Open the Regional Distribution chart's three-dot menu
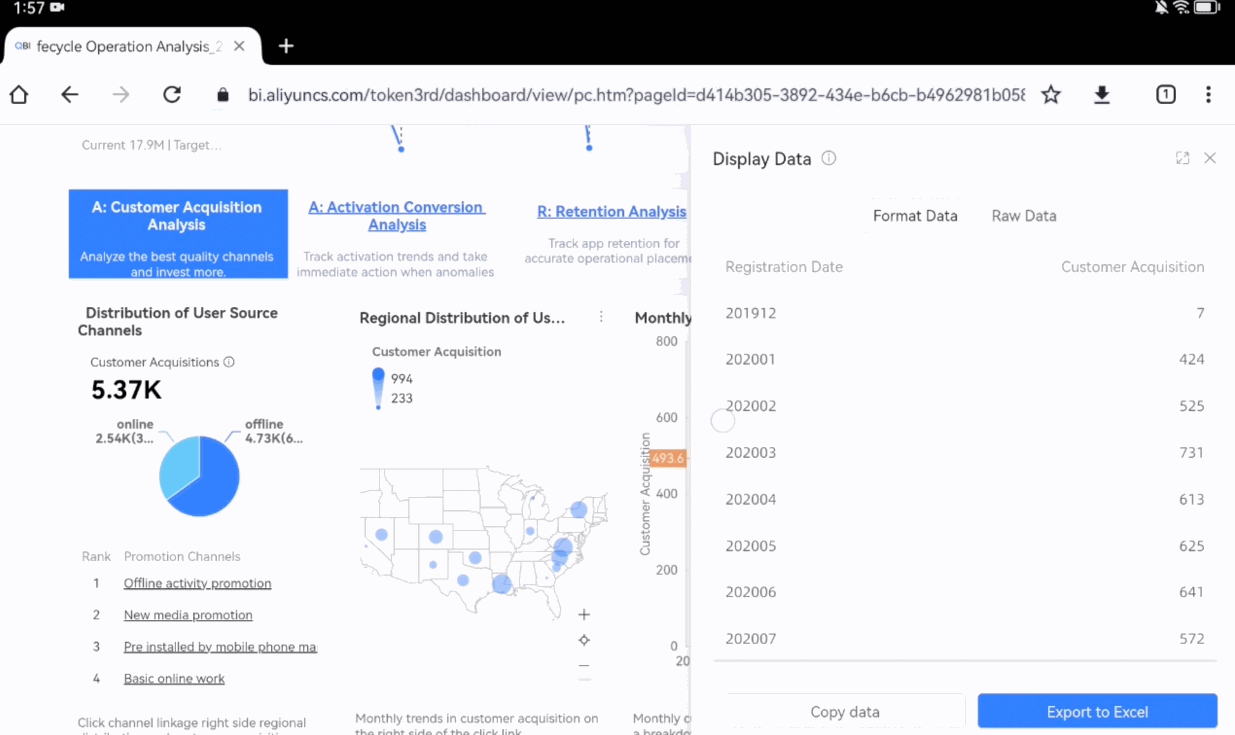This screenshot has height=735, width=1235. tap(601, 317)
